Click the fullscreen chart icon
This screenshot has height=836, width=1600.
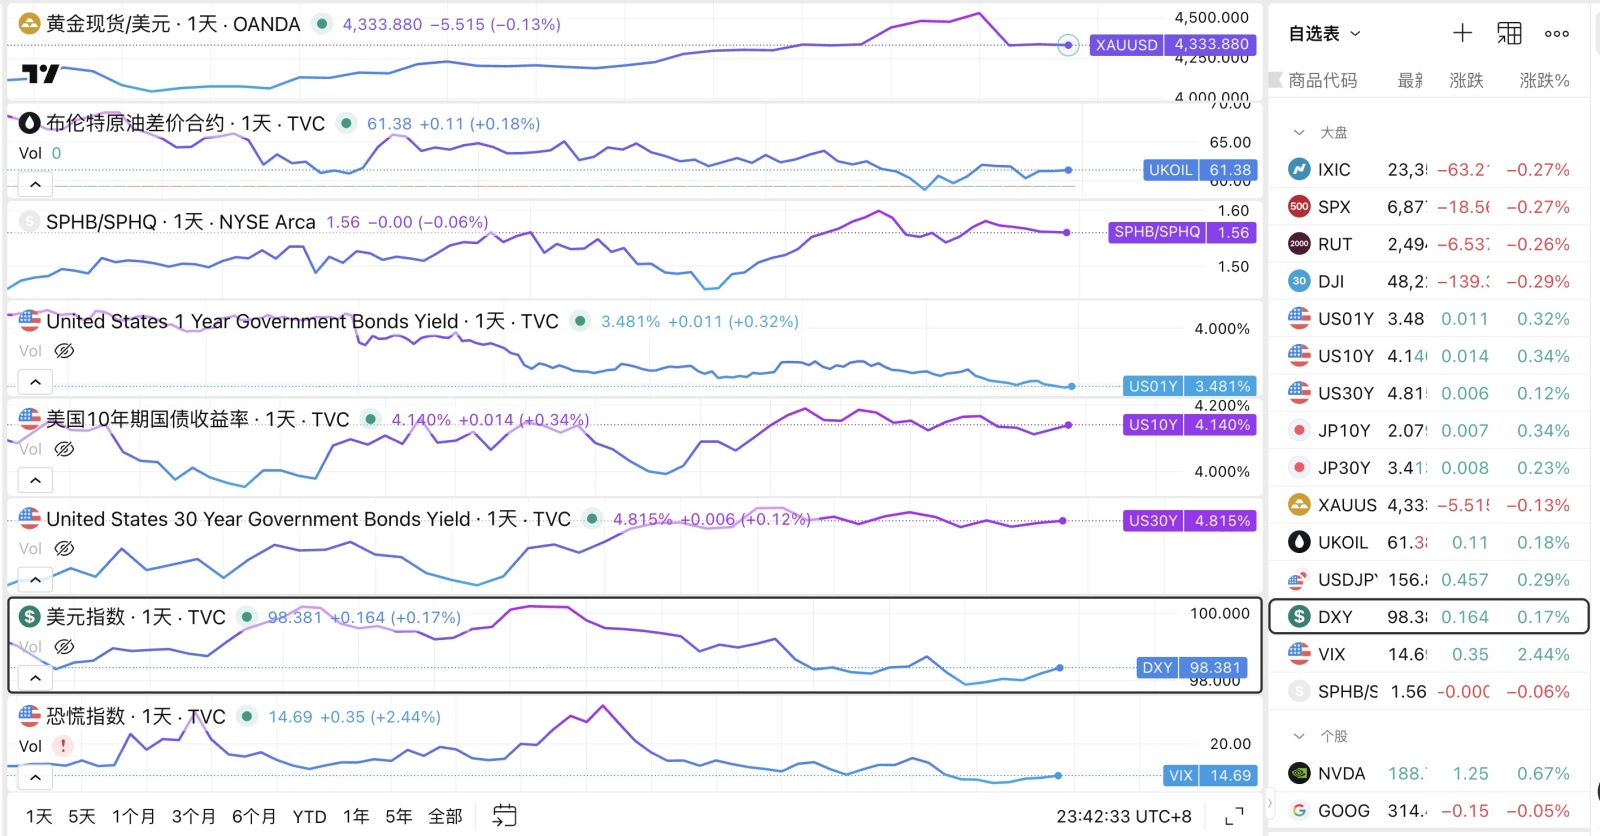(x=1234, y=816)
